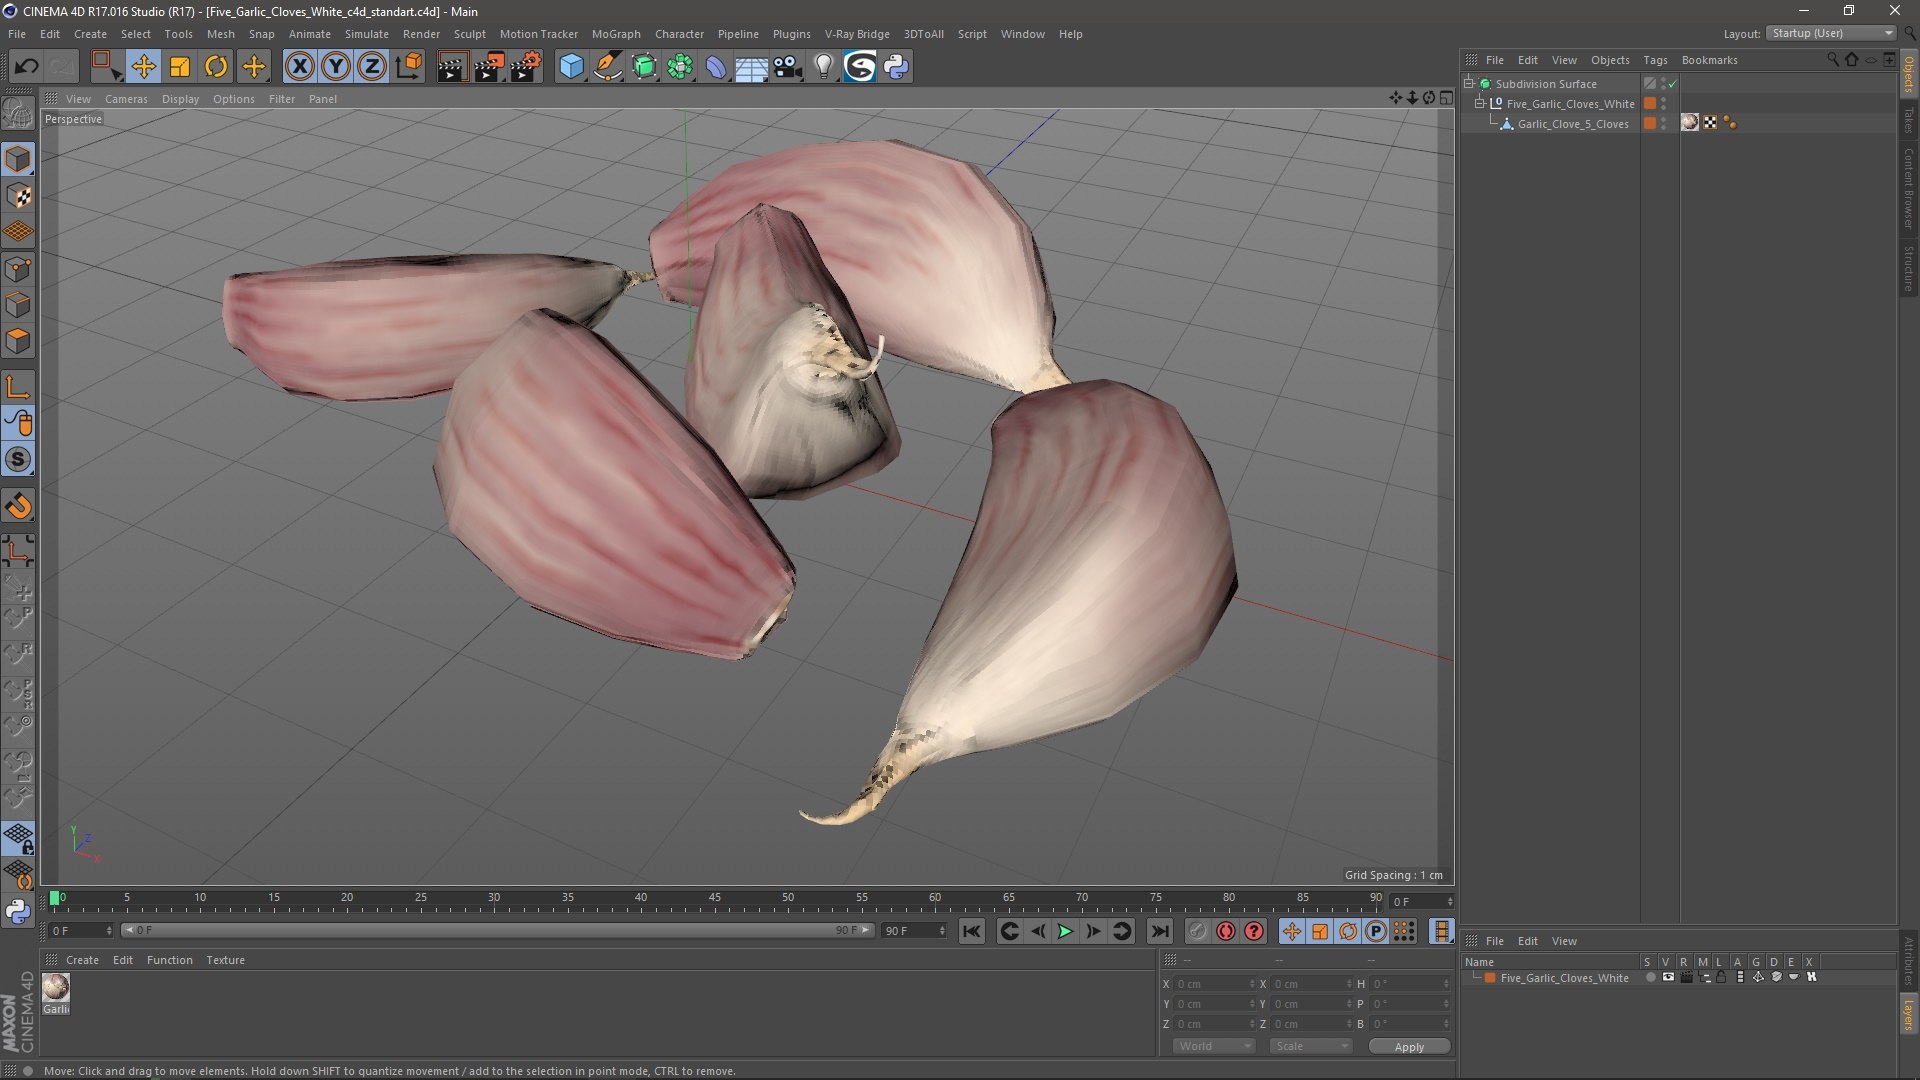The image size is (1920, 1080).
Task: Add a Camera object icon
Action: coord(788,67)
